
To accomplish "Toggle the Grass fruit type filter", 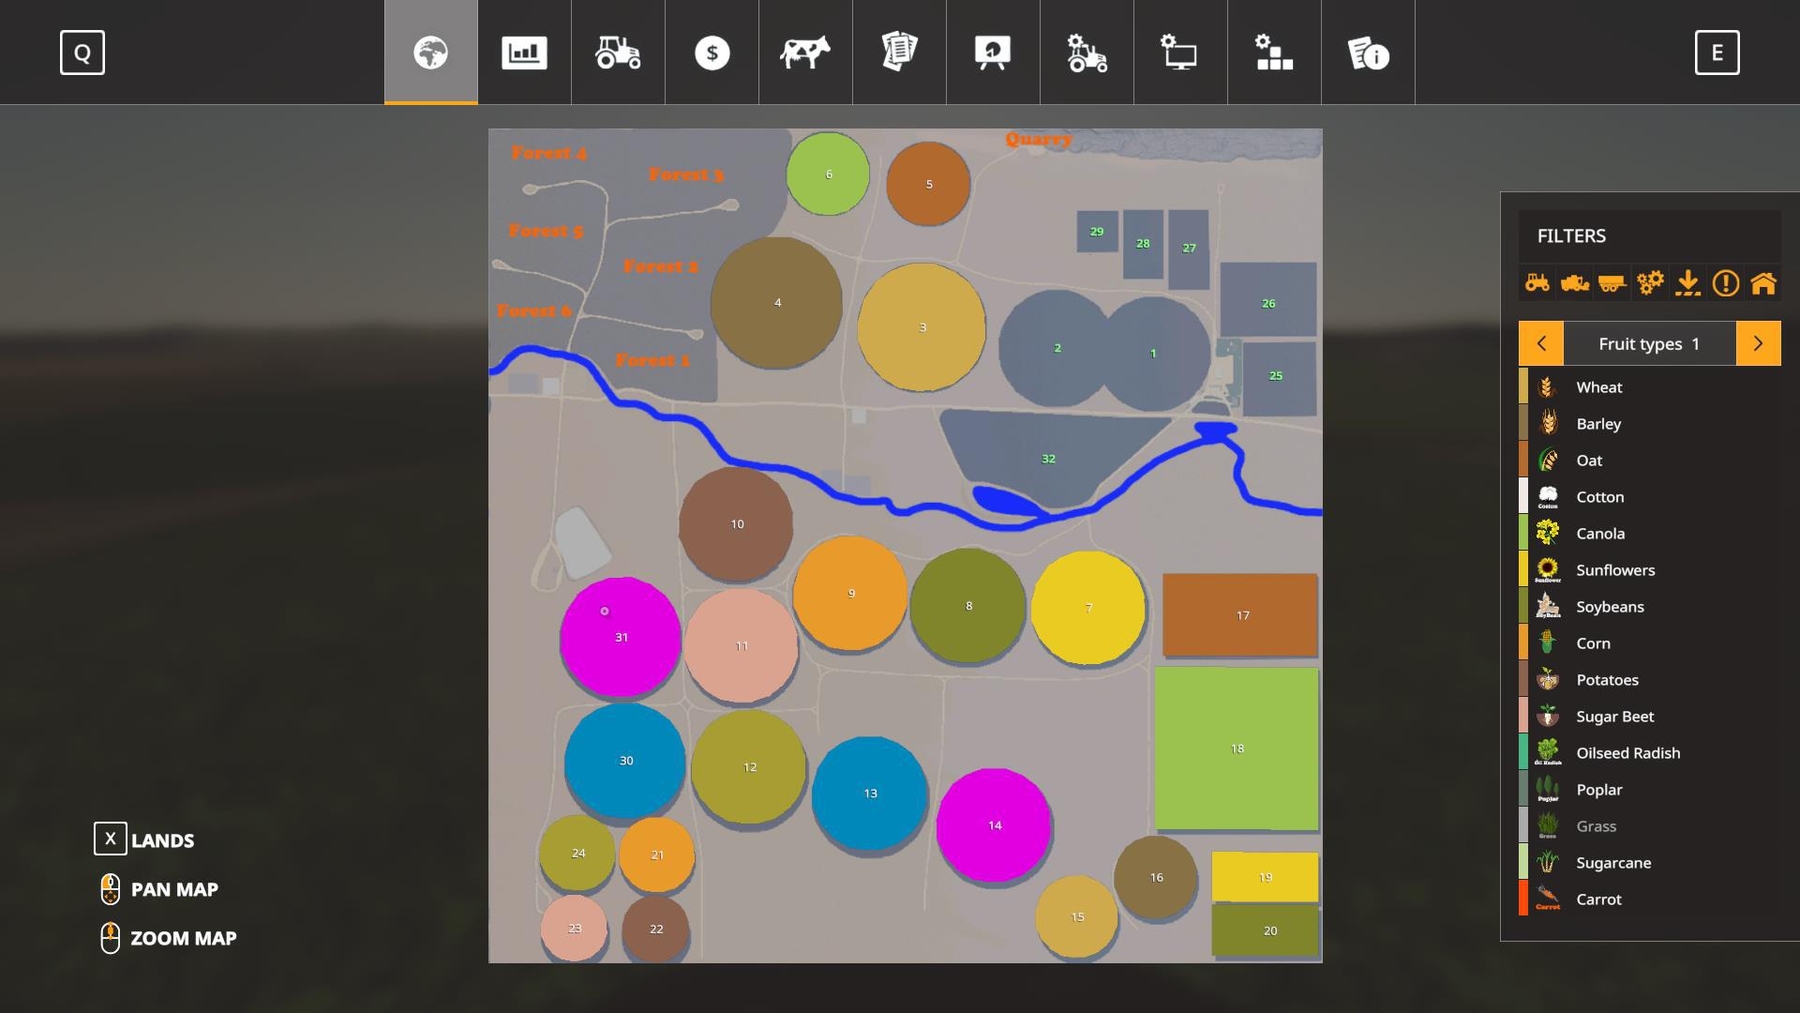I will (x=1595, y=826).
